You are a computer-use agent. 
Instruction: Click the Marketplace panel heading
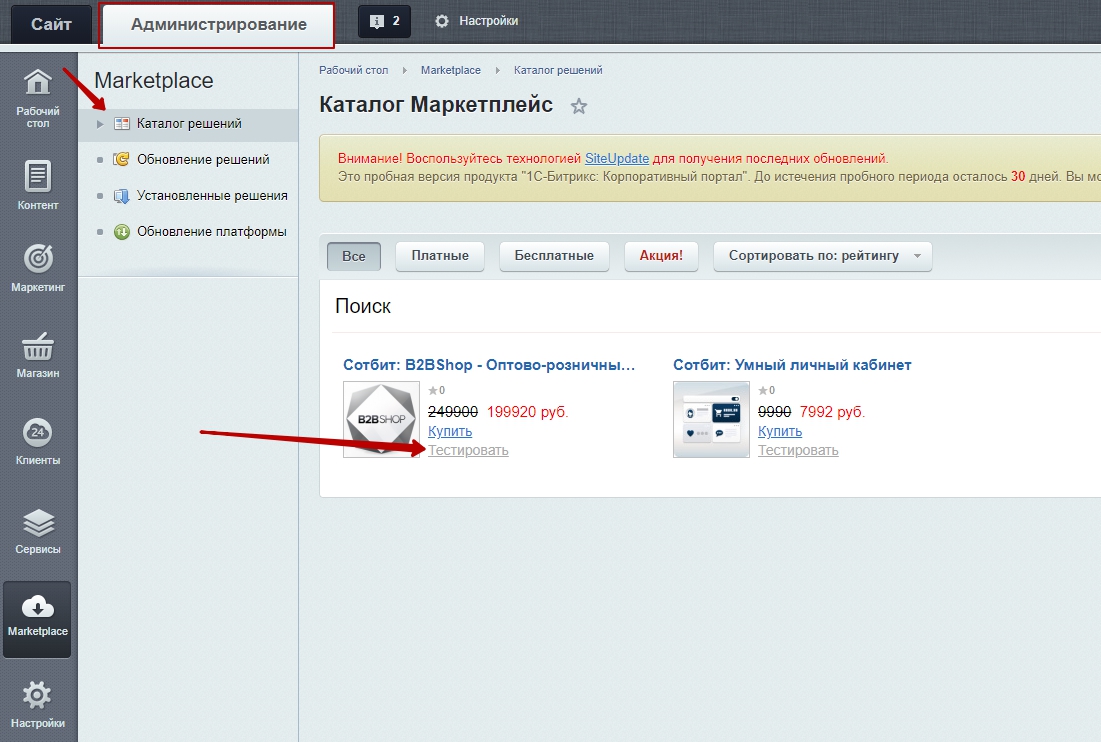click(x=154, y=81)
